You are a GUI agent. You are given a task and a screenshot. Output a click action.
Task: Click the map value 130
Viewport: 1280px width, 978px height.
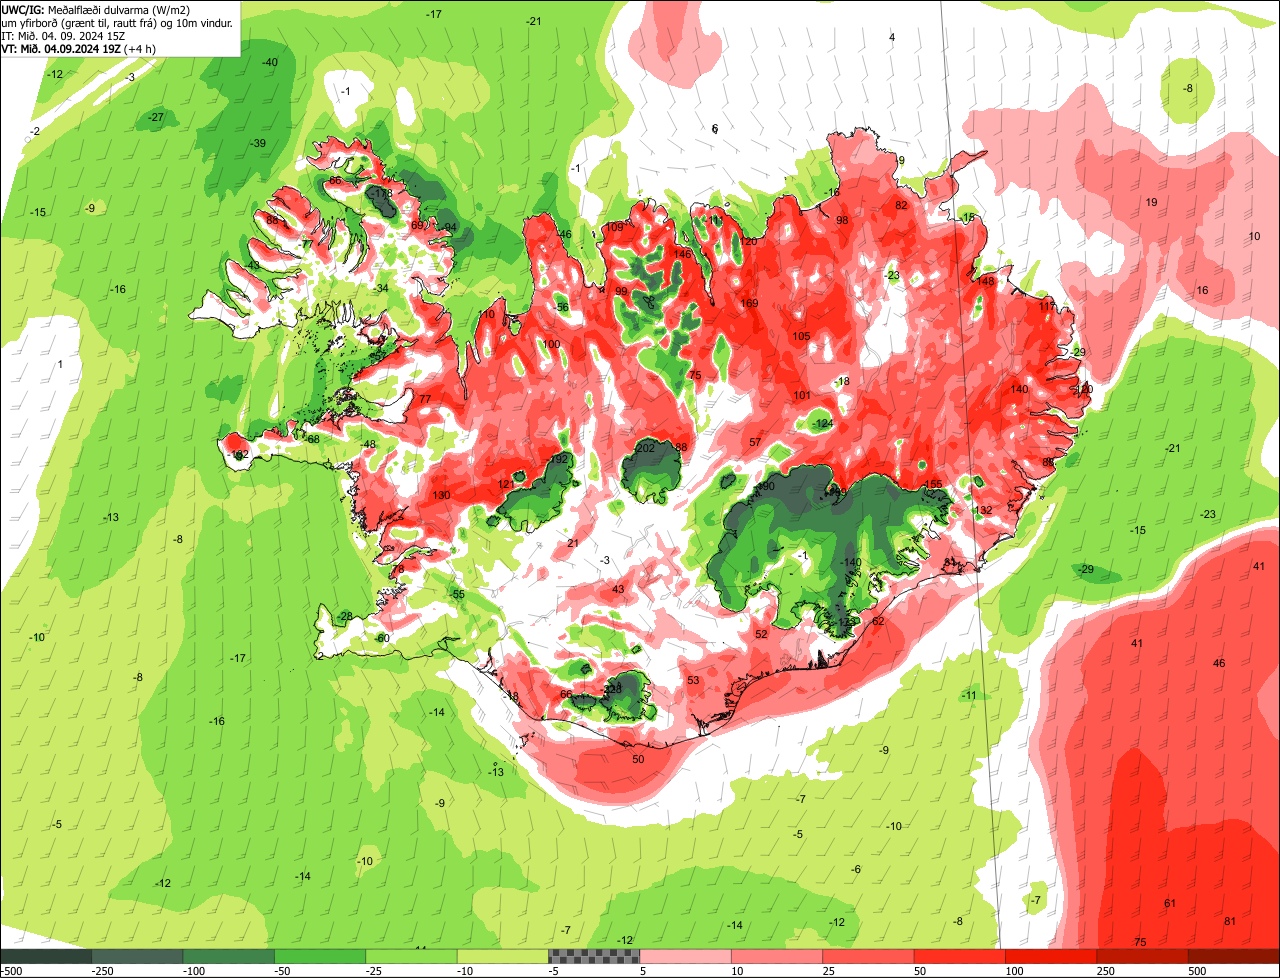441,496
